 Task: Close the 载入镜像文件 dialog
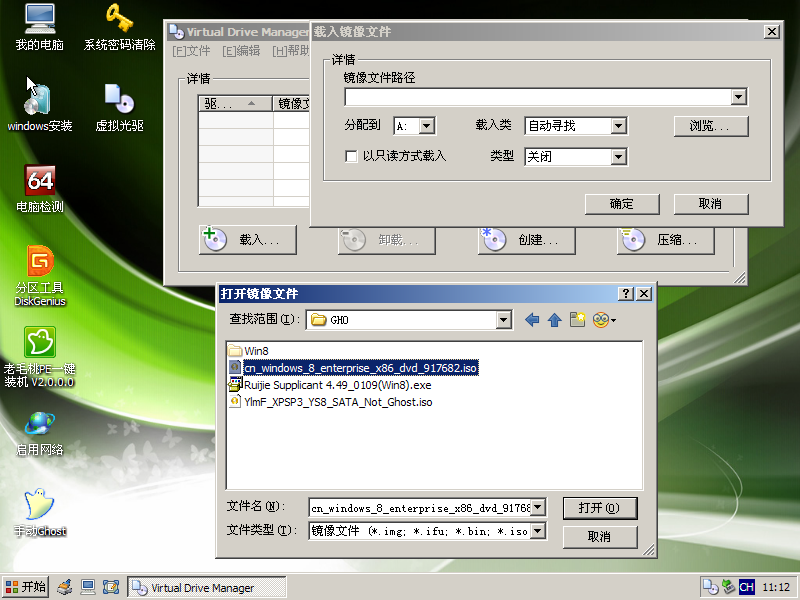point(772,32)
